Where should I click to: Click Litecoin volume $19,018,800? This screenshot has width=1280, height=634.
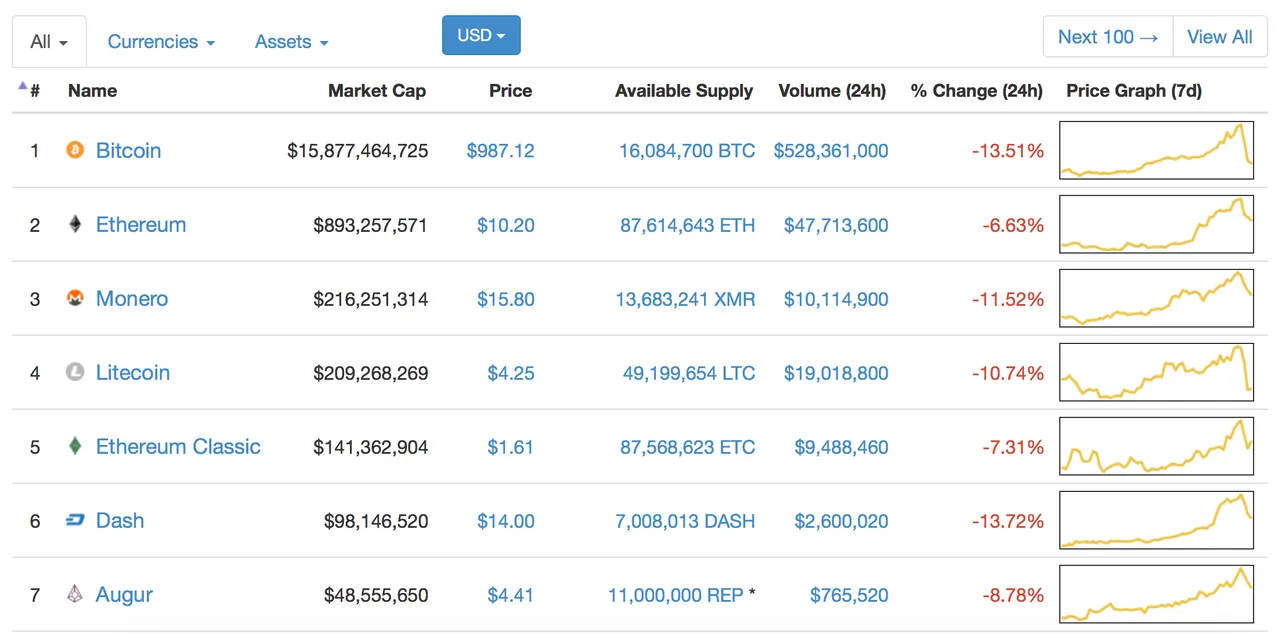click(836, 373)
